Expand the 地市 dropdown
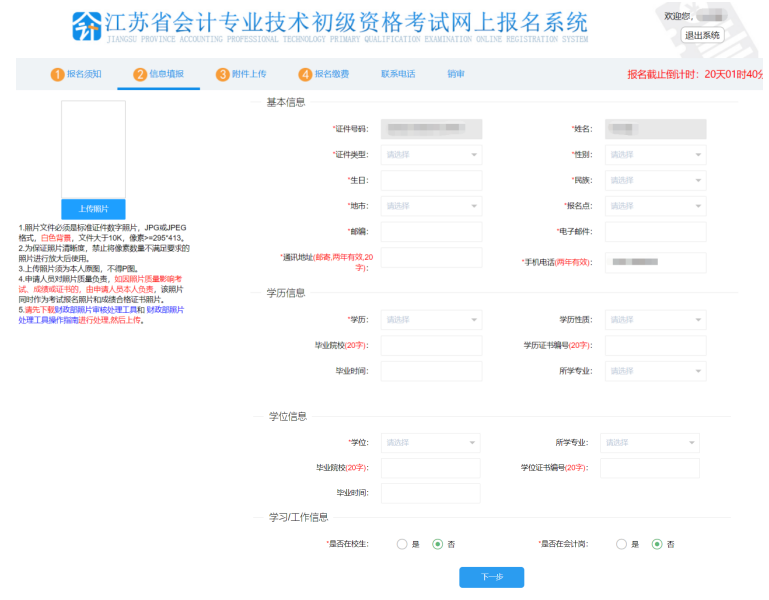The image size is (769, 600). pyautogui.click(x=431, y=206)
